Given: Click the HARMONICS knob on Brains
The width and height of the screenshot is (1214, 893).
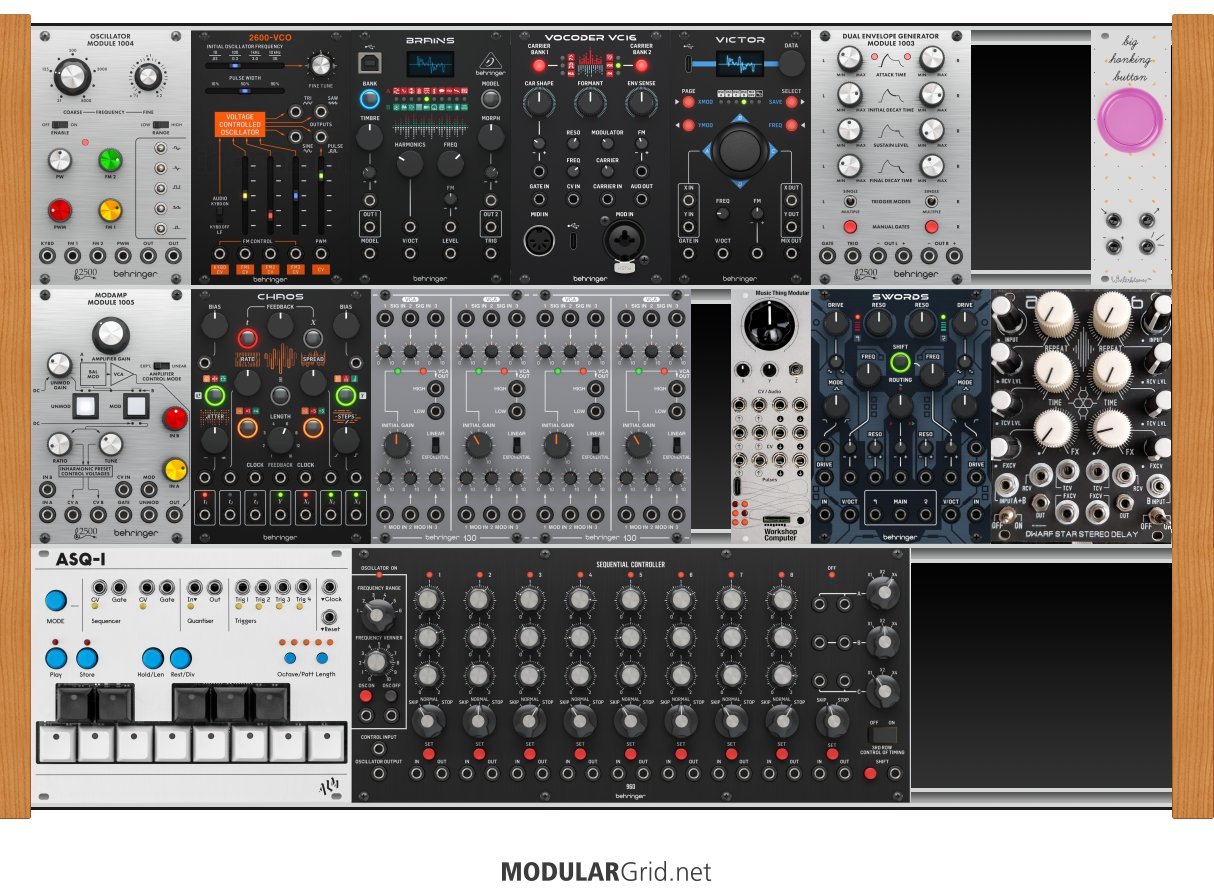Looking at the screenshot, I should [409, 165].
